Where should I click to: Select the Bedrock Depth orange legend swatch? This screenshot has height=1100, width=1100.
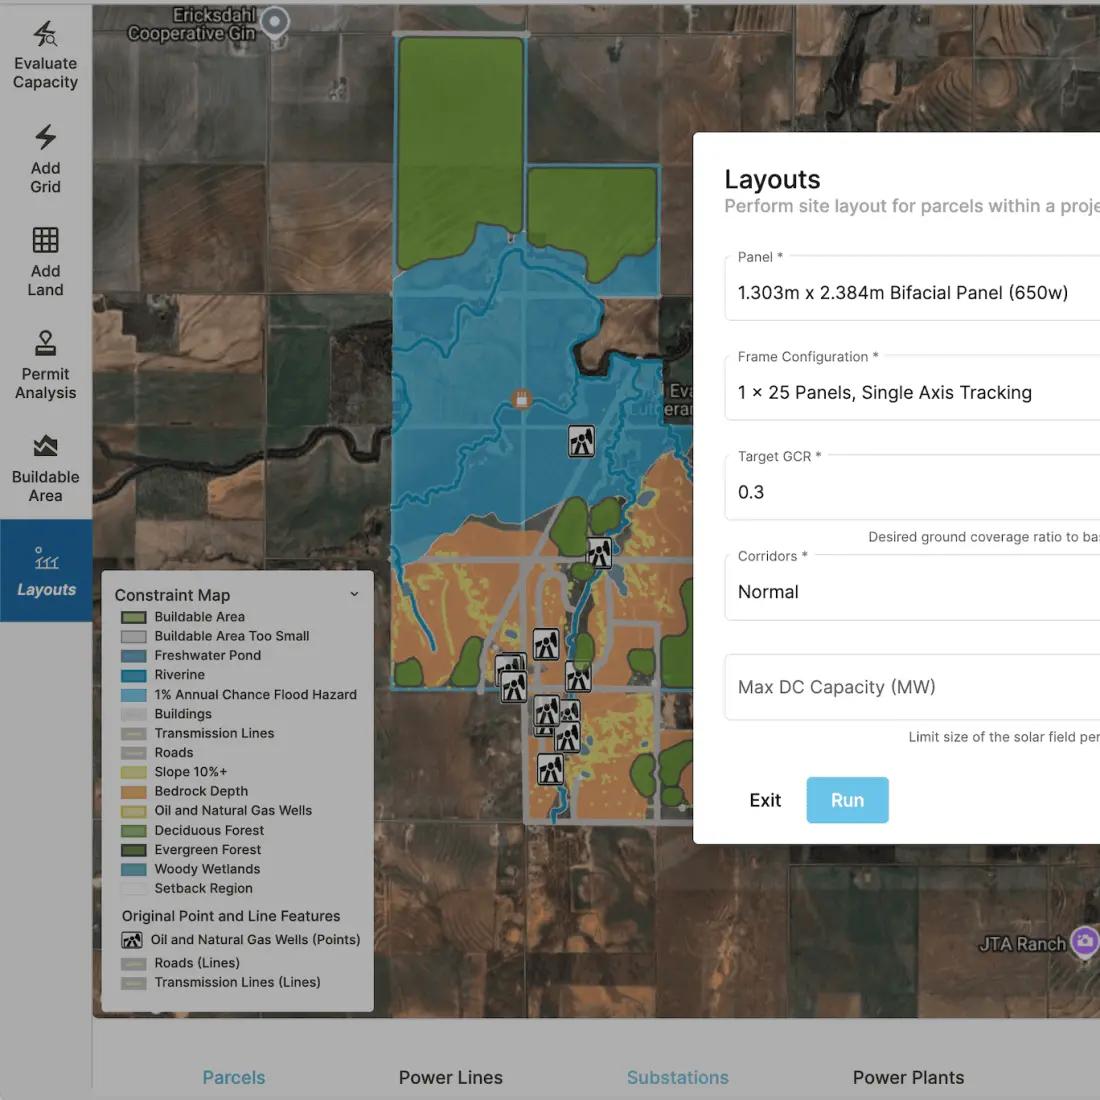pos(133,791)
